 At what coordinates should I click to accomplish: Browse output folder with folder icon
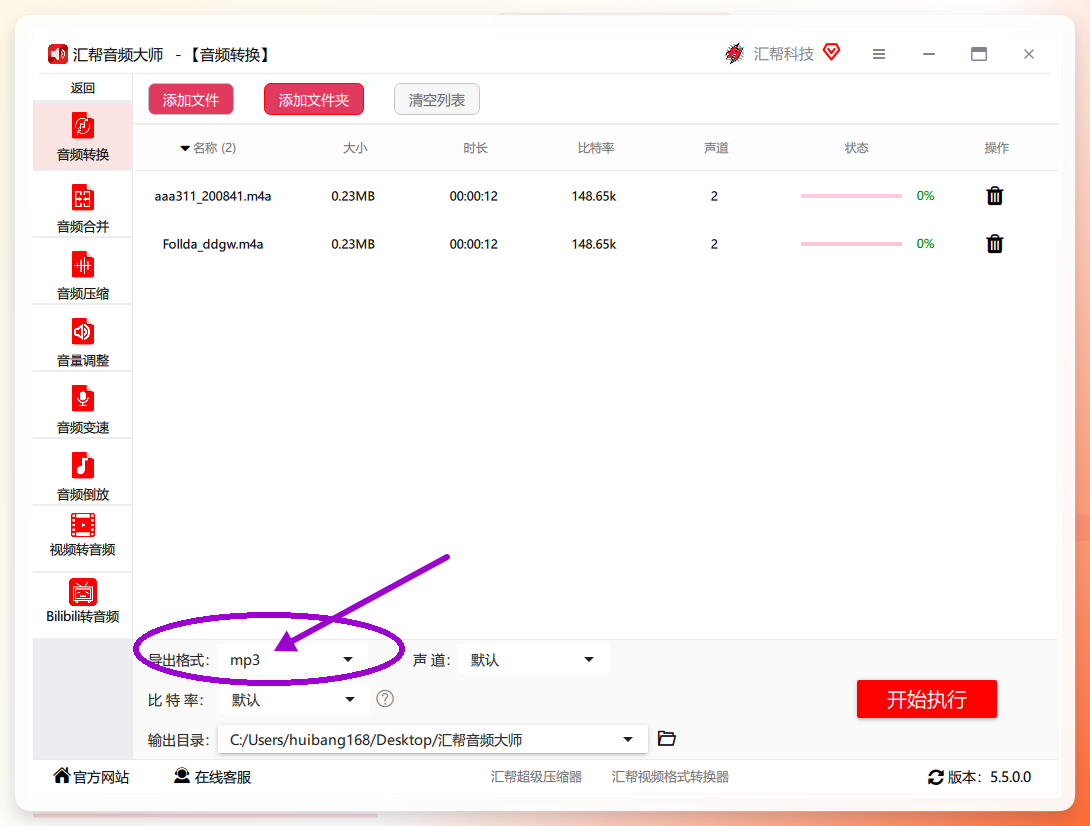click(x=667, y=738)
